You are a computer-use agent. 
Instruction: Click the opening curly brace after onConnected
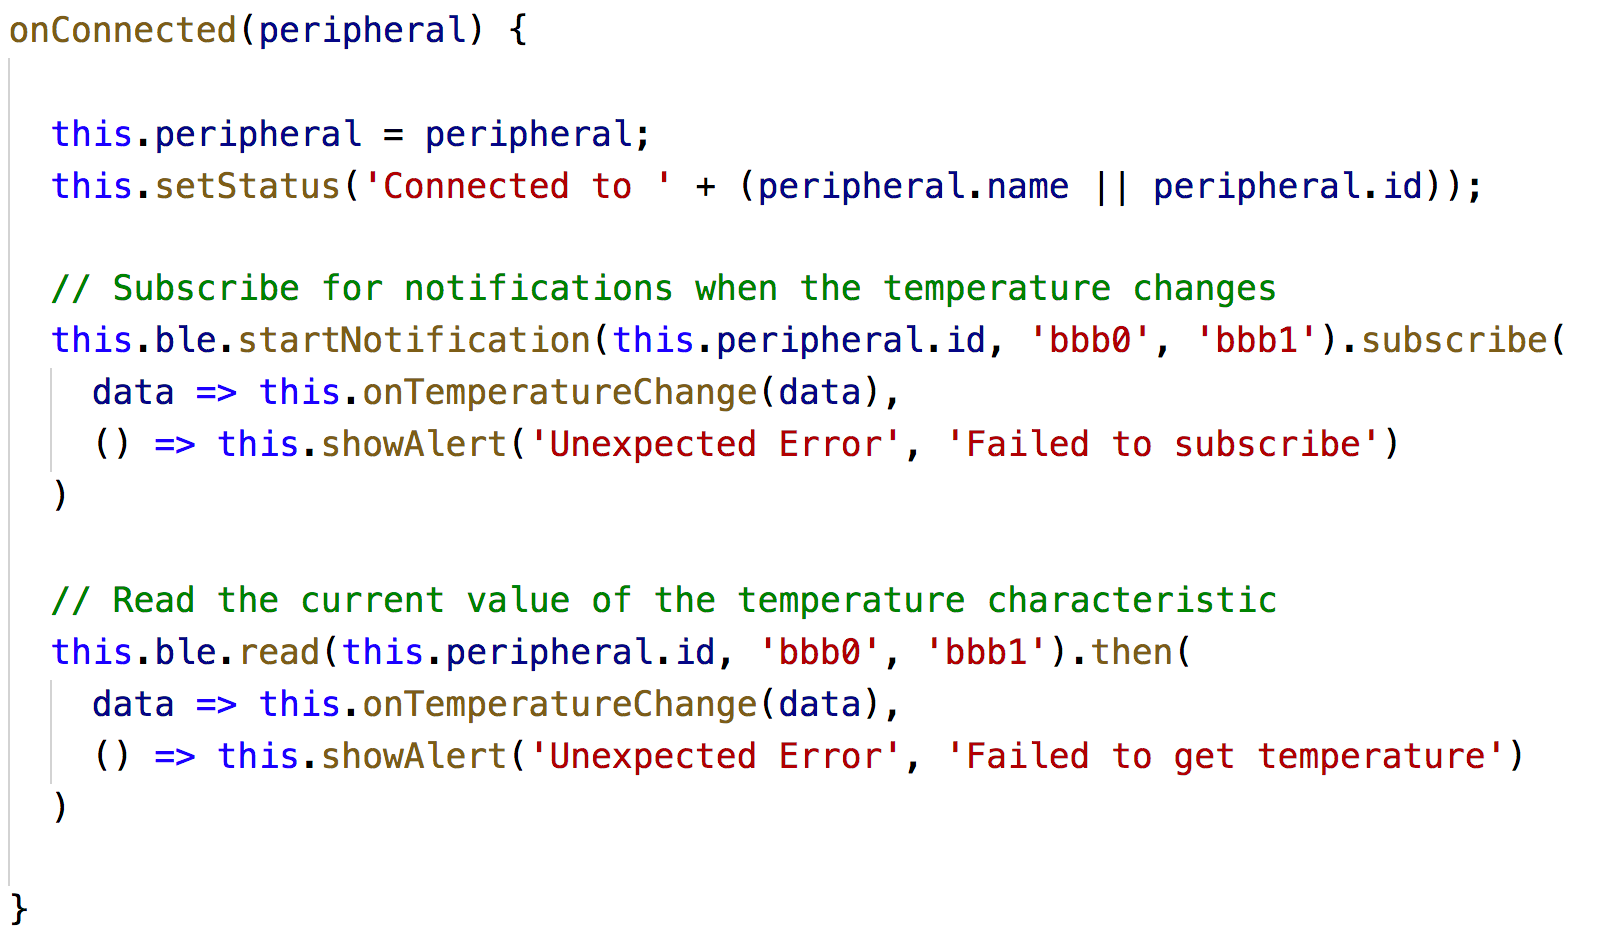click(517, 30)
